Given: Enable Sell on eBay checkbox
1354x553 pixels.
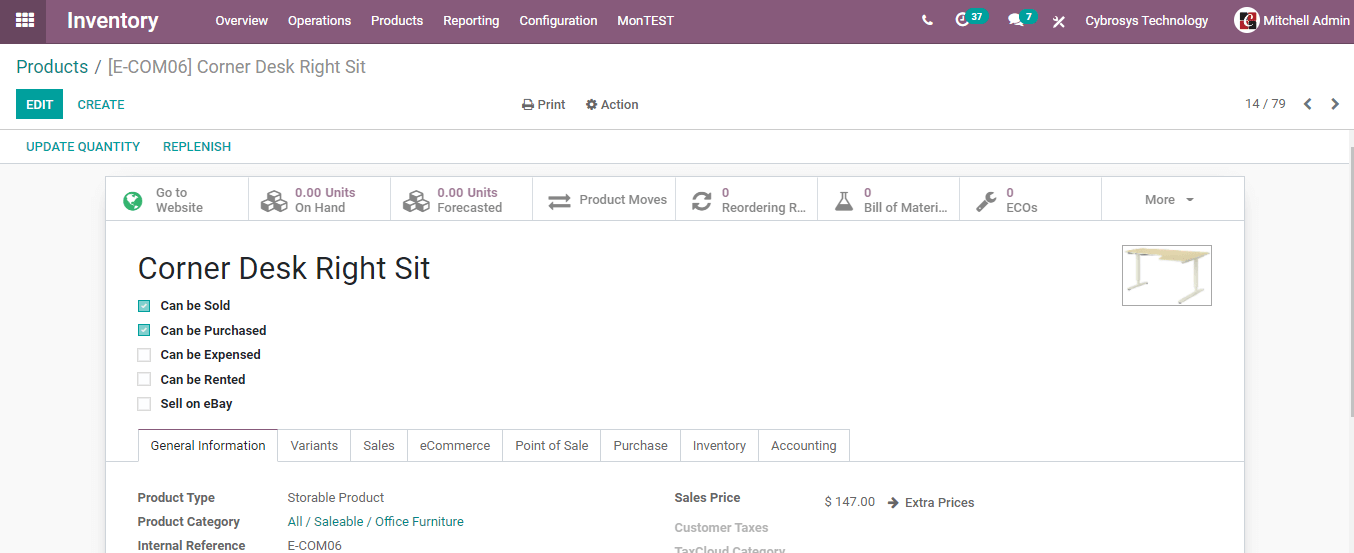Looking at the screenshot, I should point(144,404).
